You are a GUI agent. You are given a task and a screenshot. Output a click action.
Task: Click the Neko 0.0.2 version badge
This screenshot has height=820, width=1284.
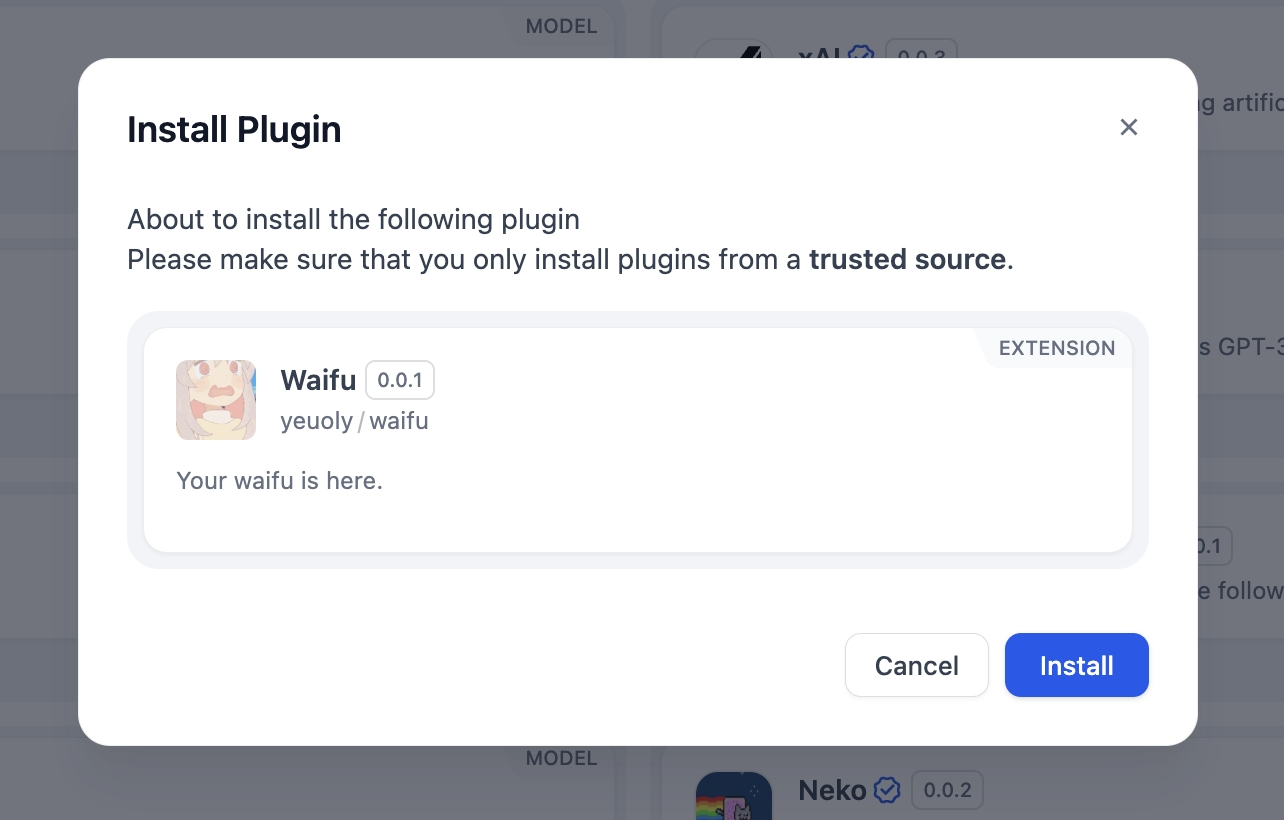click(x=947, y=791)
